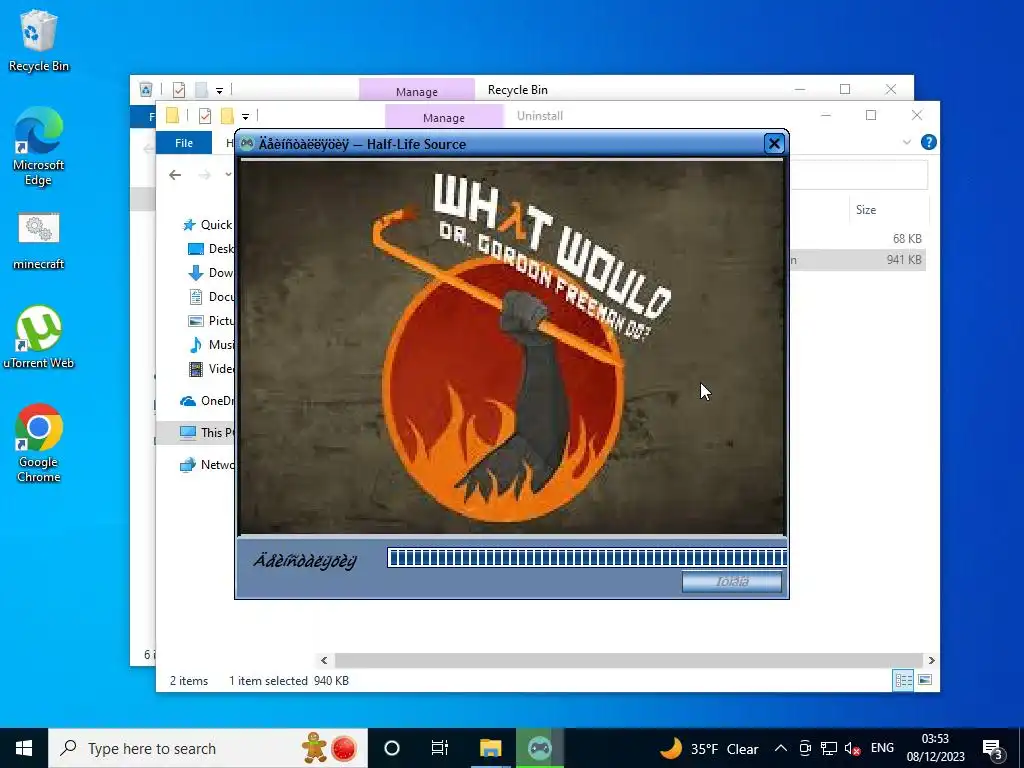The height and width of the screenshot is (768, 1024).
Task: Open the Windows Start menu
Action: tap(24, 748)
